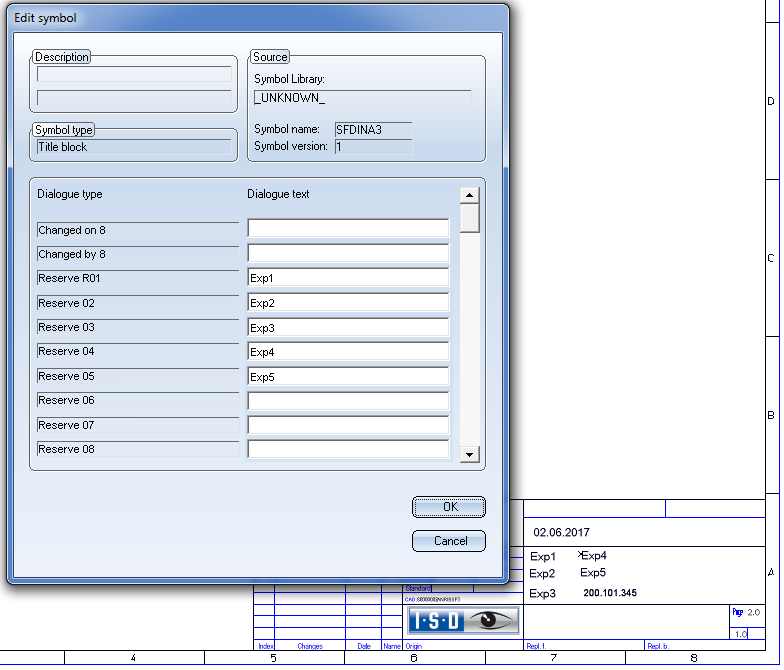Image resolution: width=784 pixels, height=670 pixels.
Task: Click the Reserve 04 field with Exp4
Action: (x=348, y=351)
